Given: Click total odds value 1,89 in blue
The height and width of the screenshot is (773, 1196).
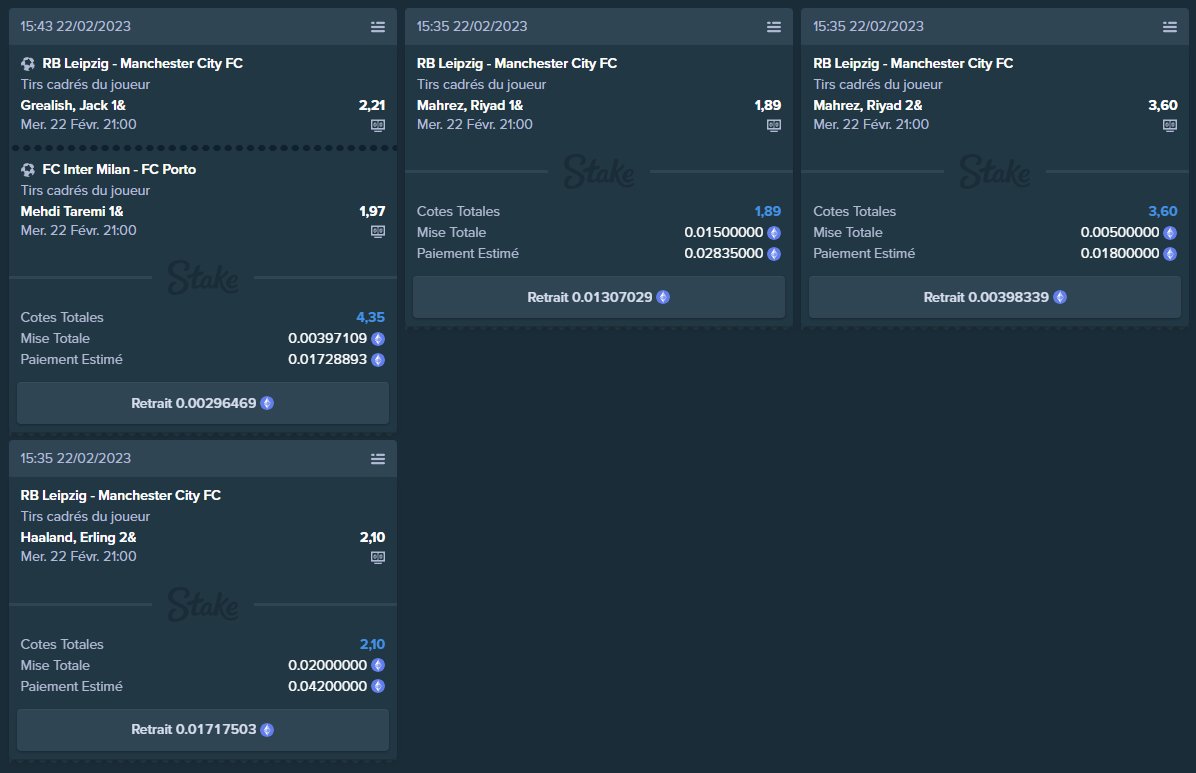Looking at the screenshot, I should click(x=767, y=211).
